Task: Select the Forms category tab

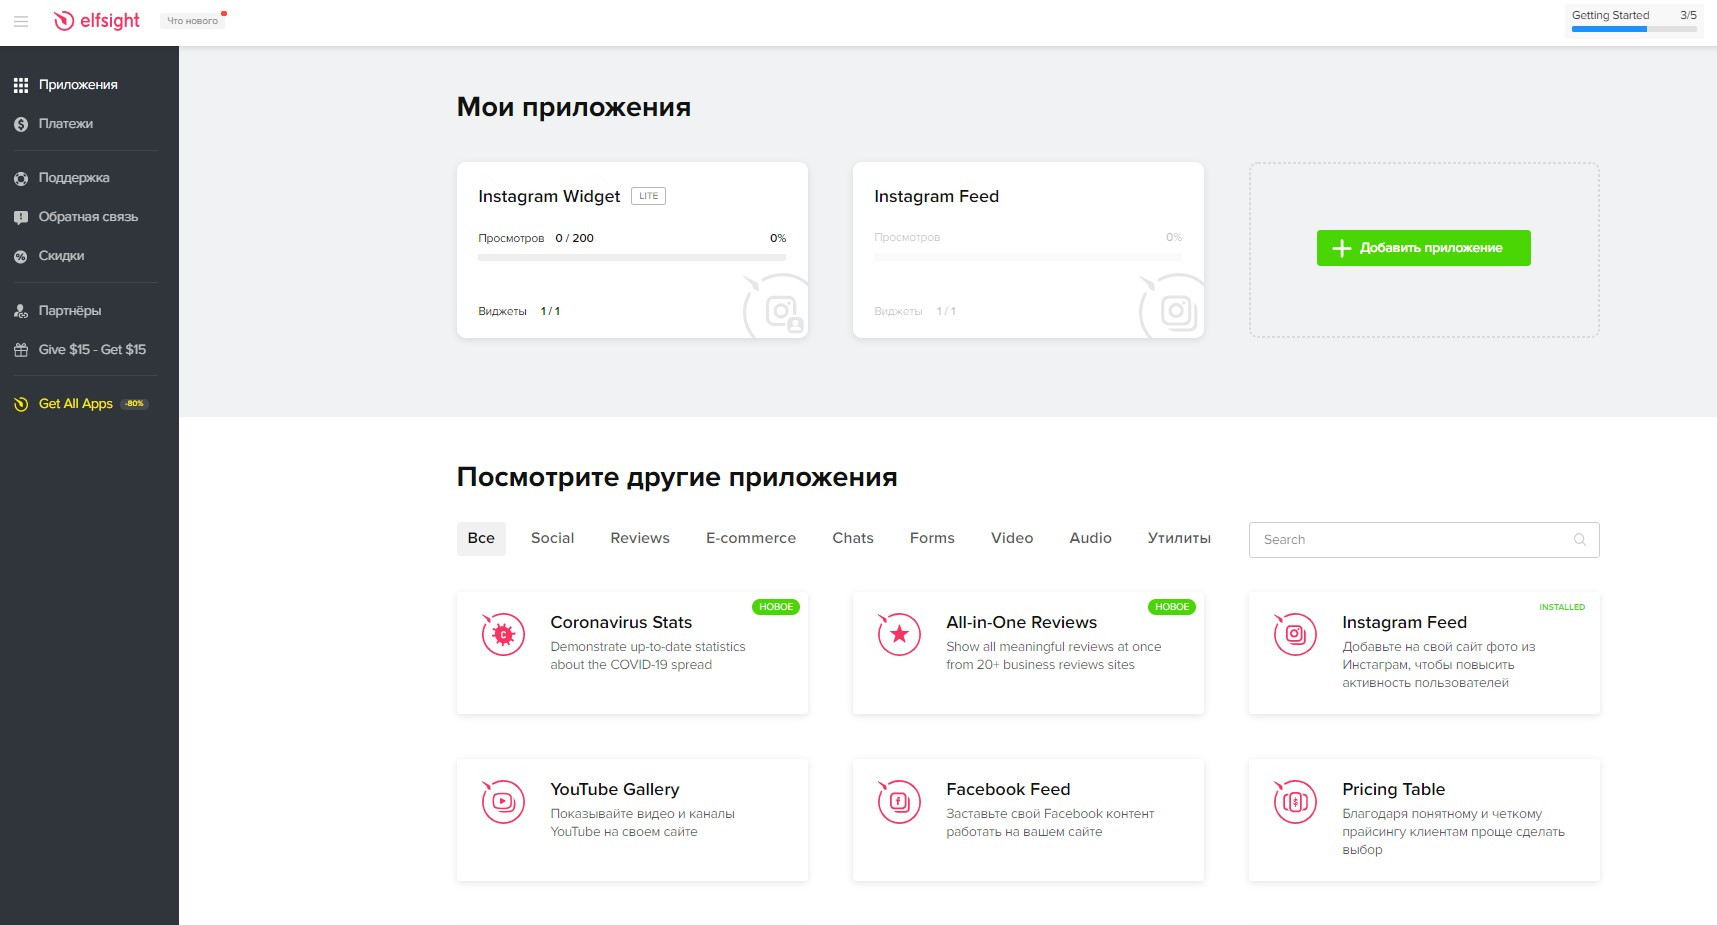Action: tap(932, 538)
